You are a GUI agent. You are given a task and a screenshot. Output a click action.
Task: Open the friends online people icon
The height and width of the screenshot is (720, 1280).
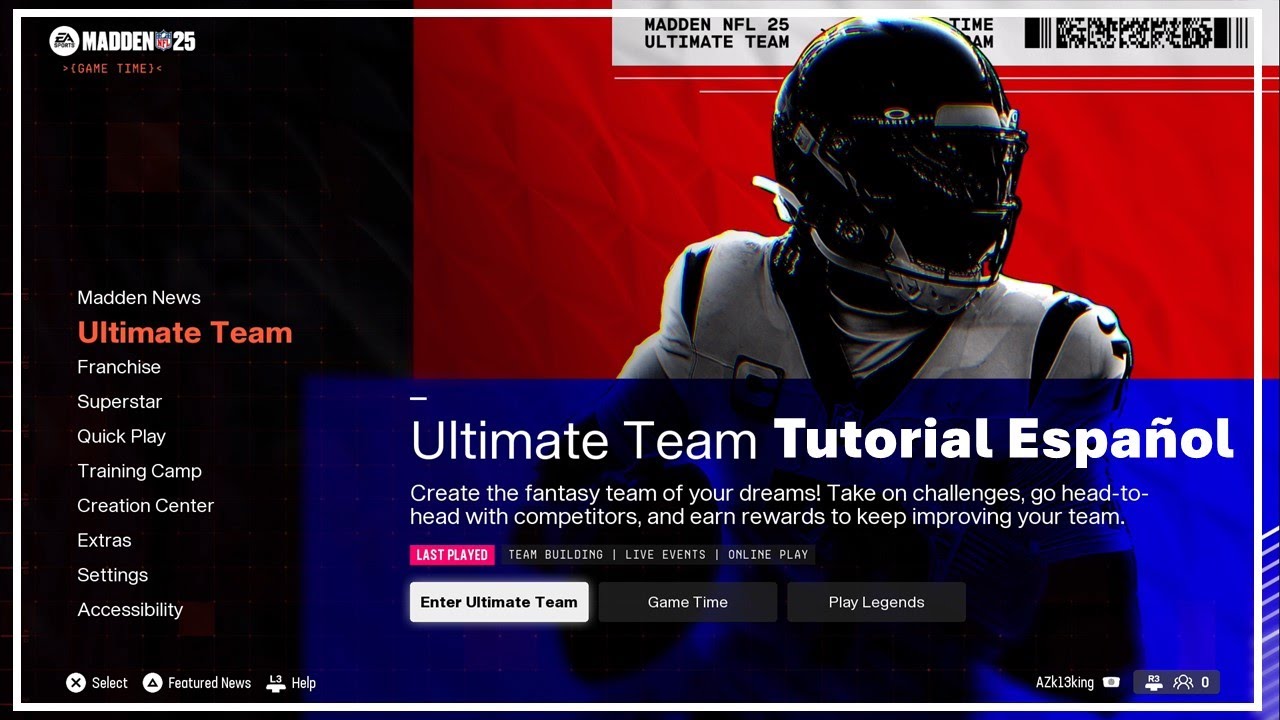click(1183, 682)
